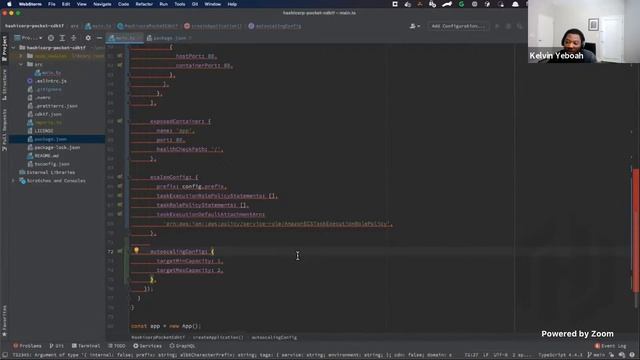
Task: Click the createApplication() breadcrumb at top
Action: pyautogui.click(x=213, y=26)
